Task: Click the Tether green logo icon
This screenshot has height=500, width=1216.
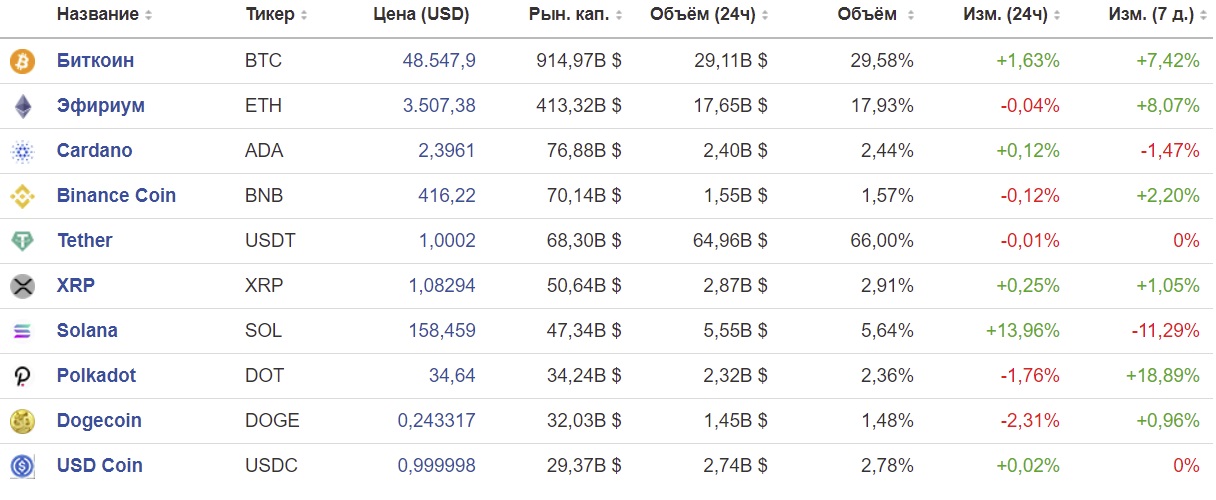Action: click(22, 241)
